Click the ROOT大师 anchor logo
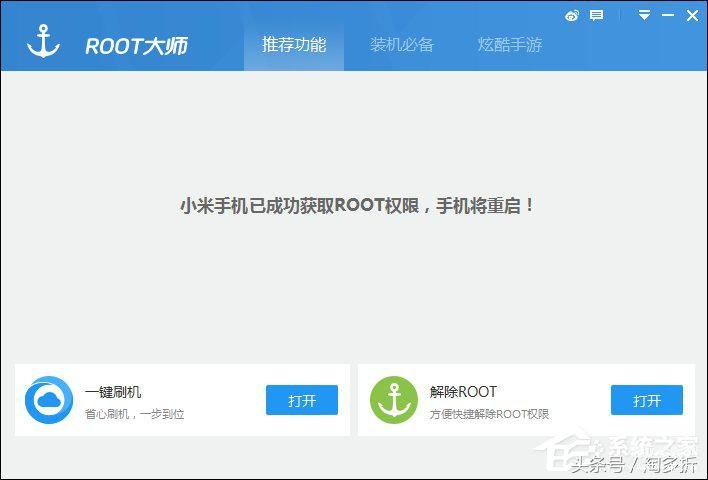This screenshot has height=480, width=708. point(43,41)
